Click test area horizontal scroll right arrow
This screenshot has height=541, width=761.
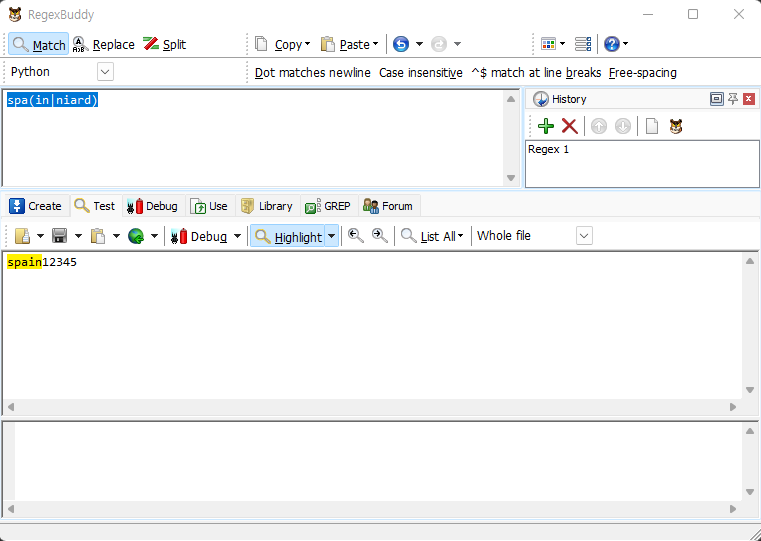coord(733,407)
